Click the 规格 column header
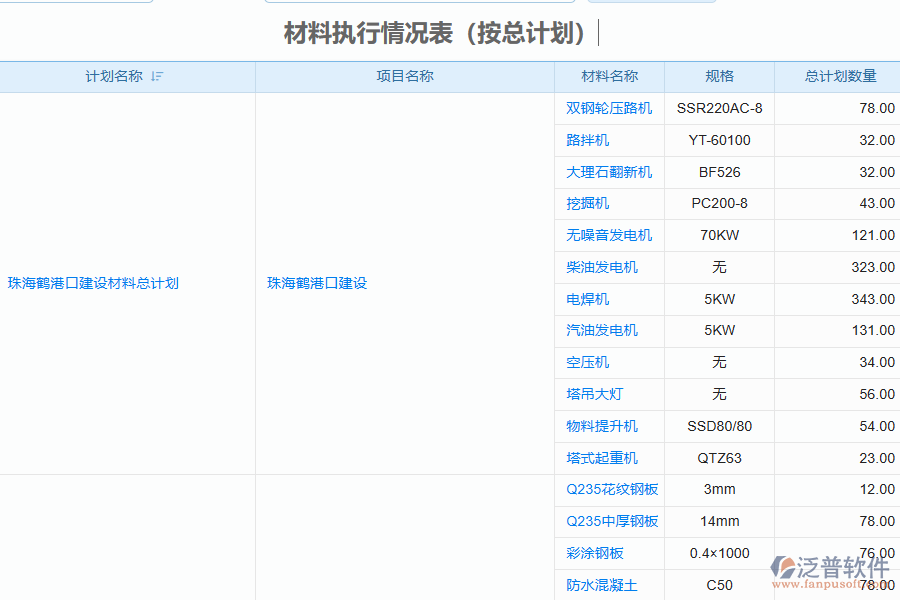The image size is (900, 600). coord(719,76)
